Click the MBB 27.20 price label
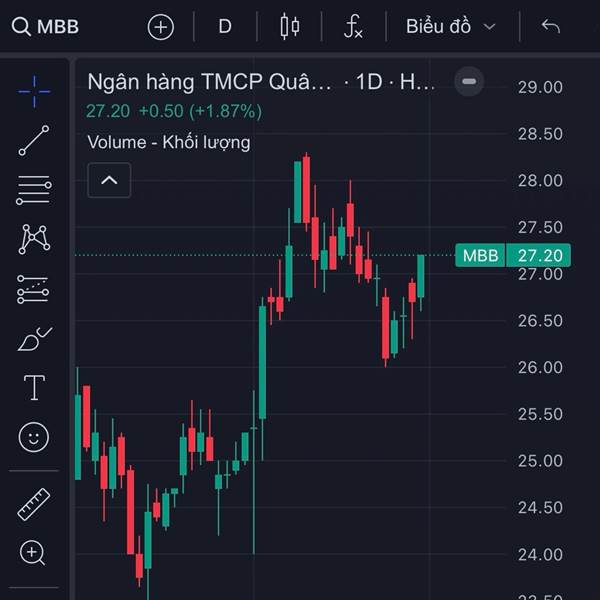Viewport: 600px width, 600px height. coord(513,255)
